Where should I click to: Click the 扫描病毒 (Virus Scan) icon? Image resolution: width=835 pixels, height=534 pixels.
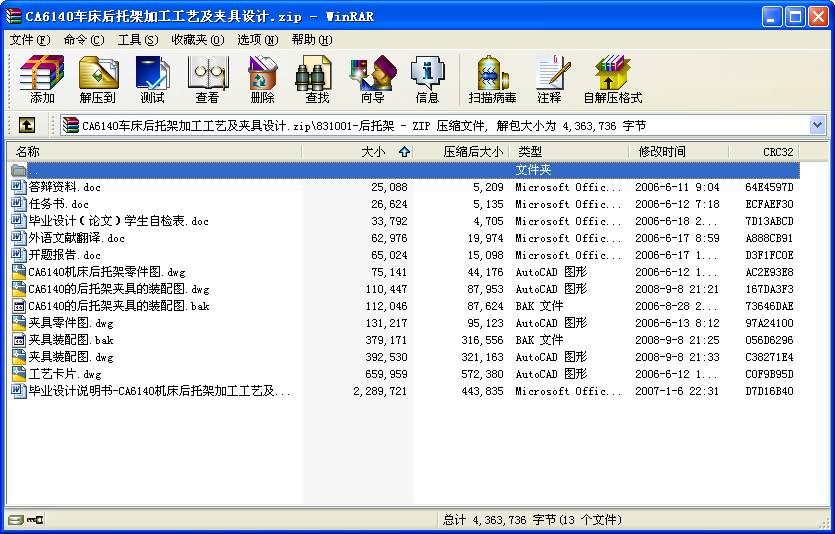point(493,79)
